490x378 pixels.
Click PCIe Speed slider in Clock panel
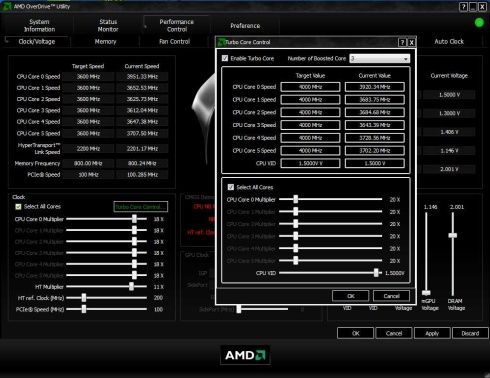click(x=106, y=309)
